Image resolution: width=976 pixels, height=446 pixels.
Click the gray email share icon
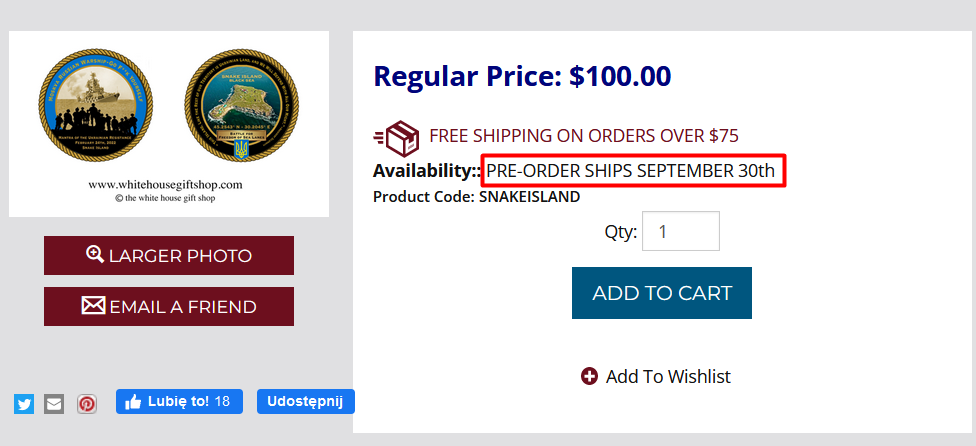click(54, 404)
